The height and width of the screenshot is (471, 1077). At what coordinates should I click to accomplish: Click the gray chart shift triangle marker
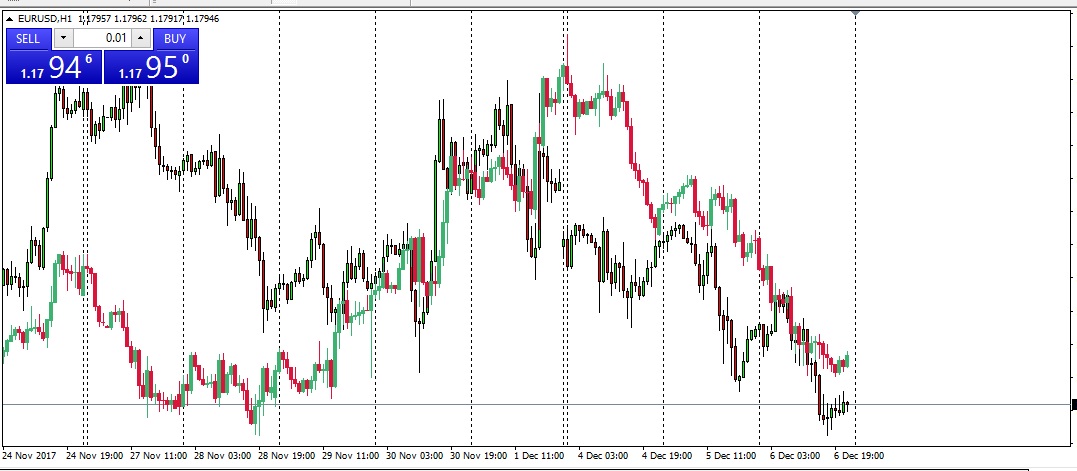[x=856, y=12]
